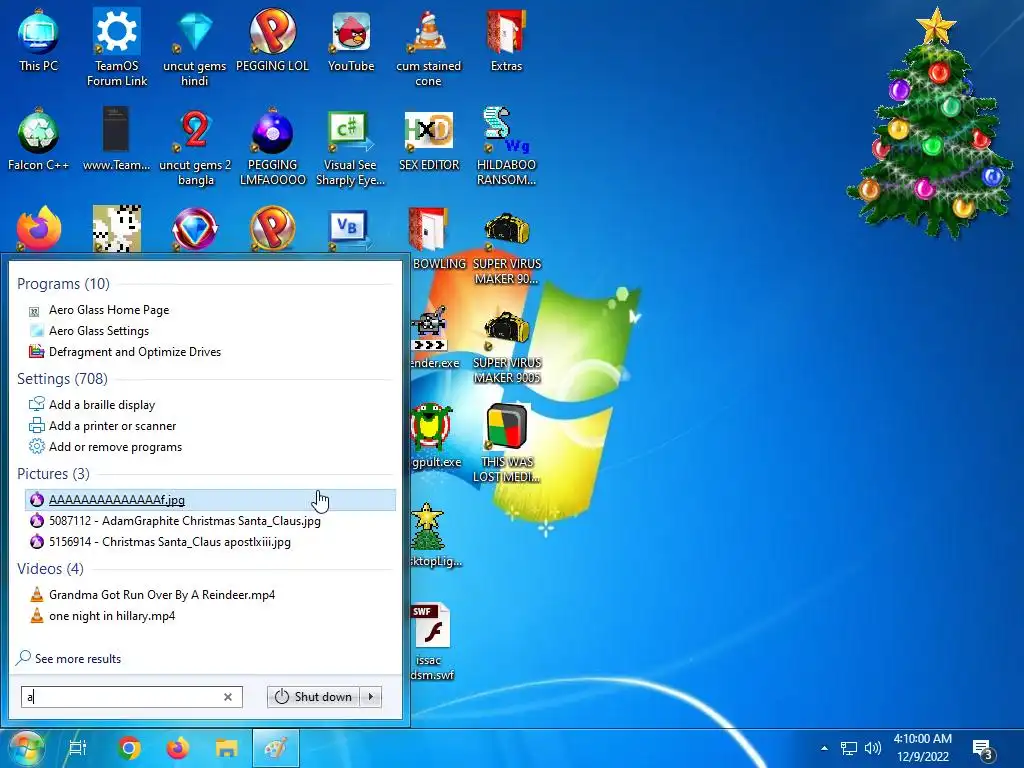Select the www.Team... text file icon
1024x768 pixels.
point(116,139)
